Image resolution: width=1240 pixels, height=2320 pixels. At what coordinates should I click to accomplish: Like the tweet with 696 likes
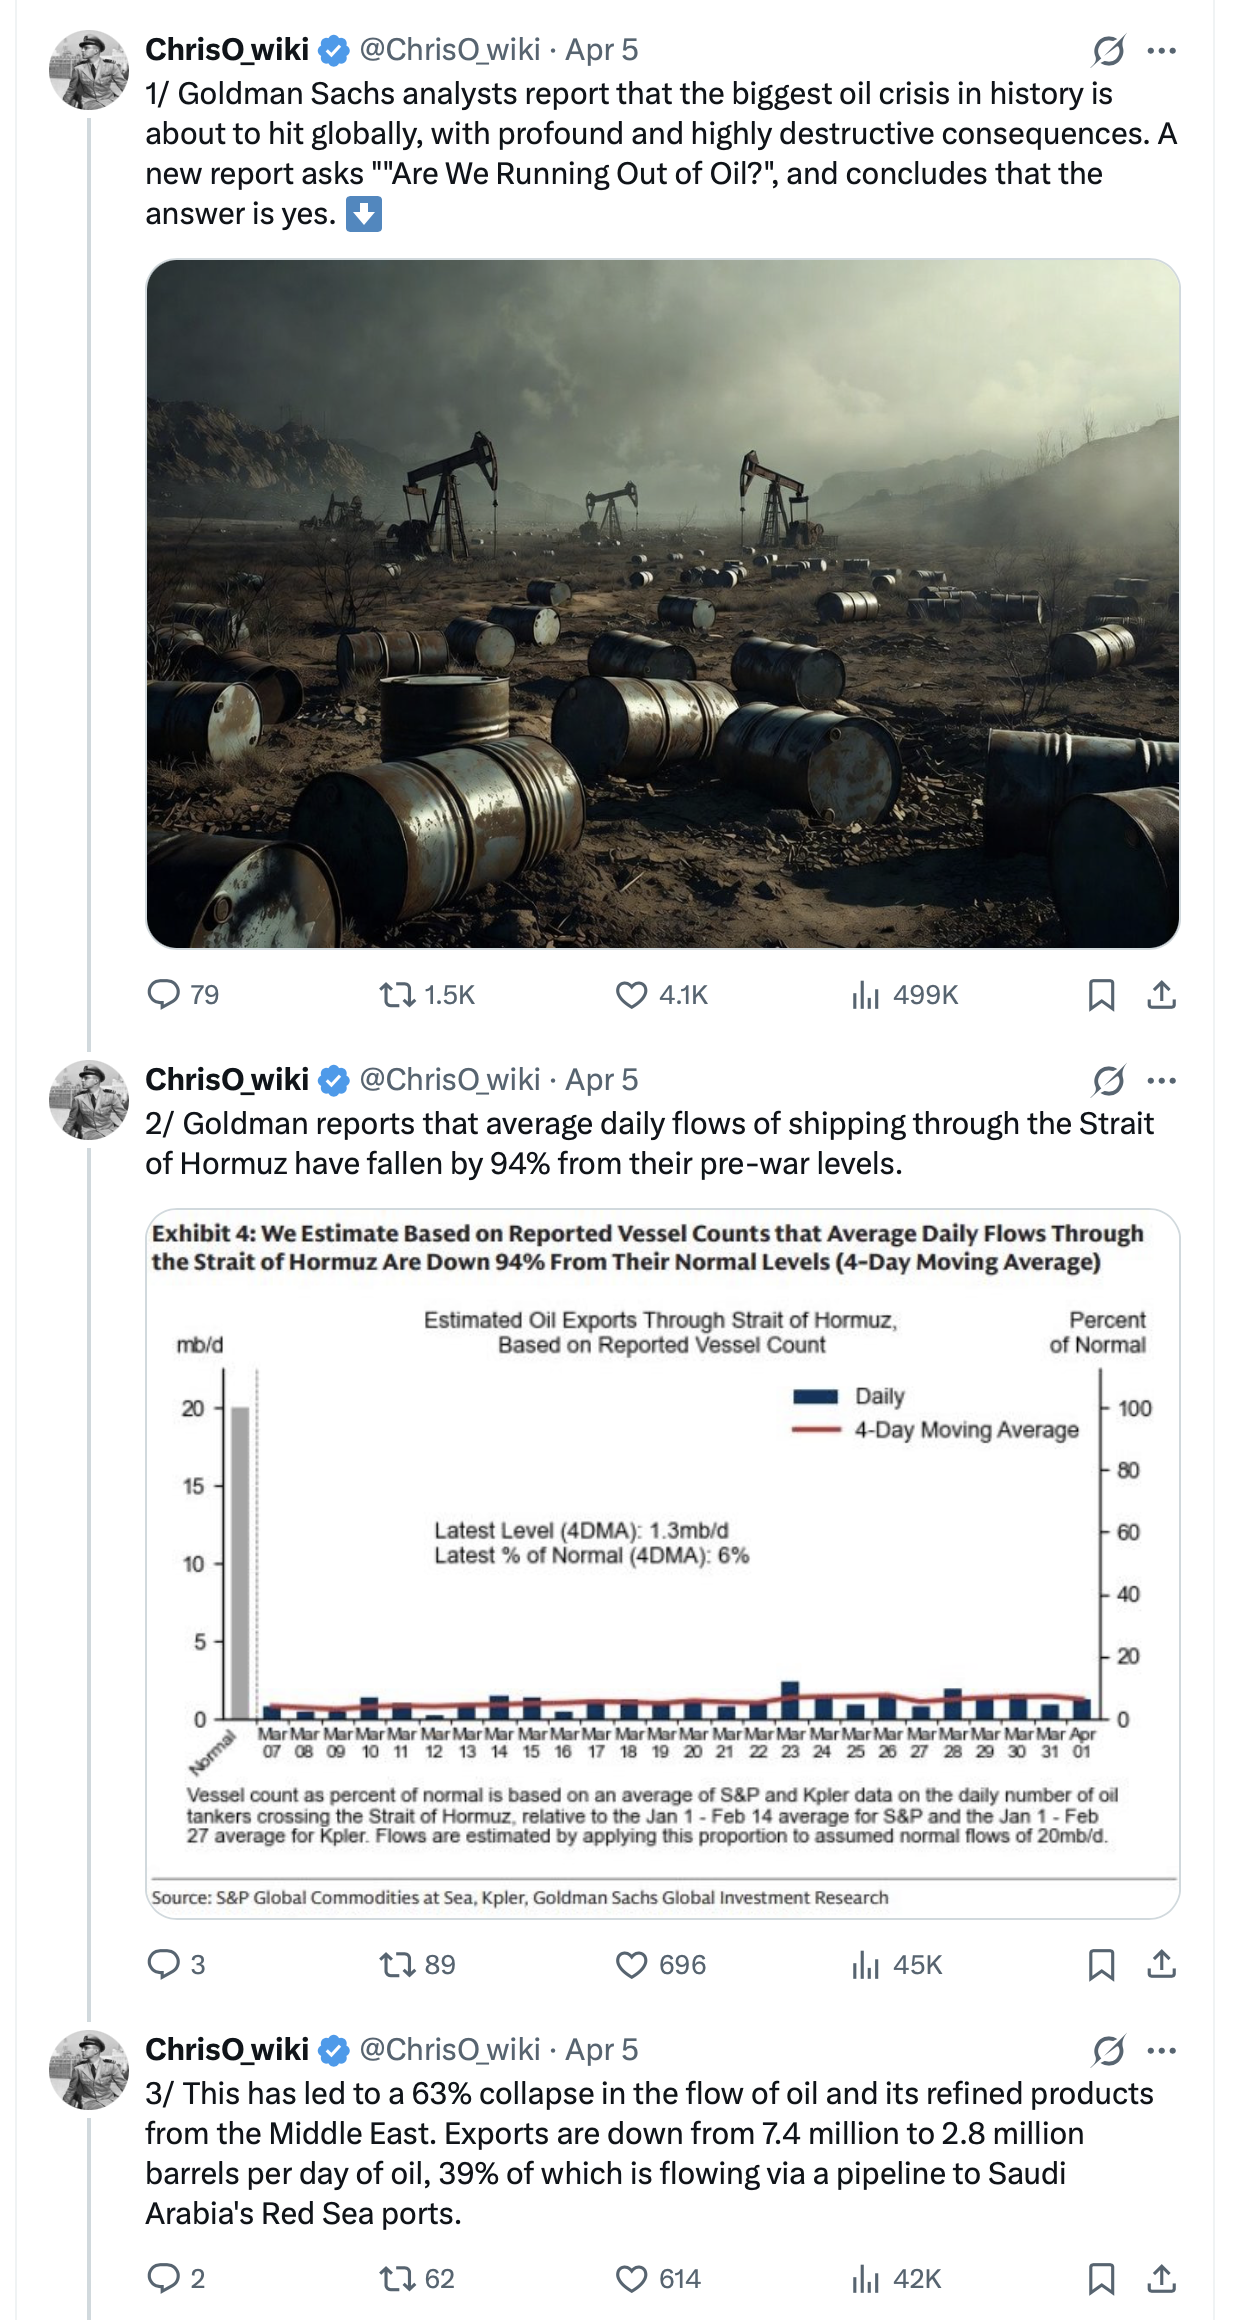(631, 1964)
